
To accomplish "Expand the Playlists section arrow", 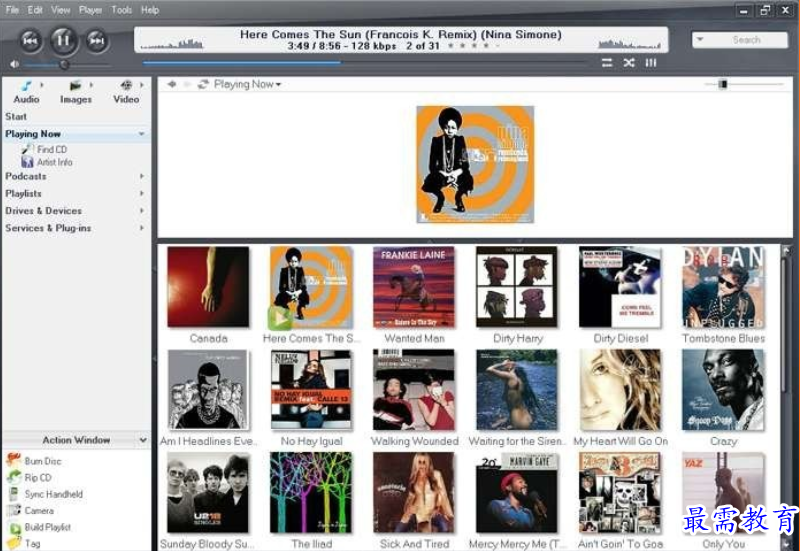I will click(x=142, y=194).
